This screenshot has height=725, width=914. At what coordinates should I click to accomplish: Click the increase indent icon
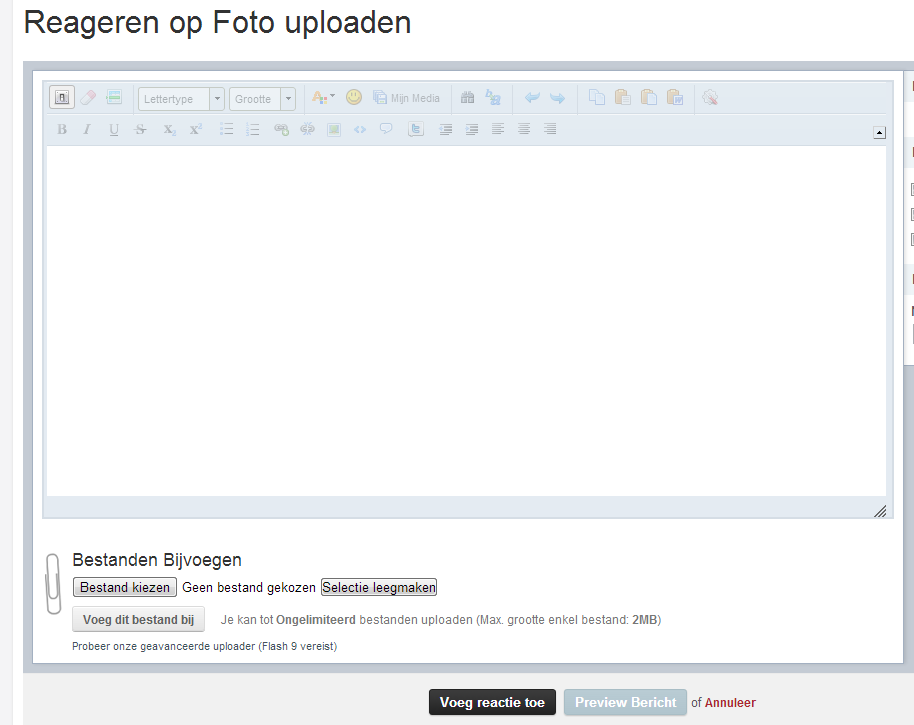pos(472,129)
